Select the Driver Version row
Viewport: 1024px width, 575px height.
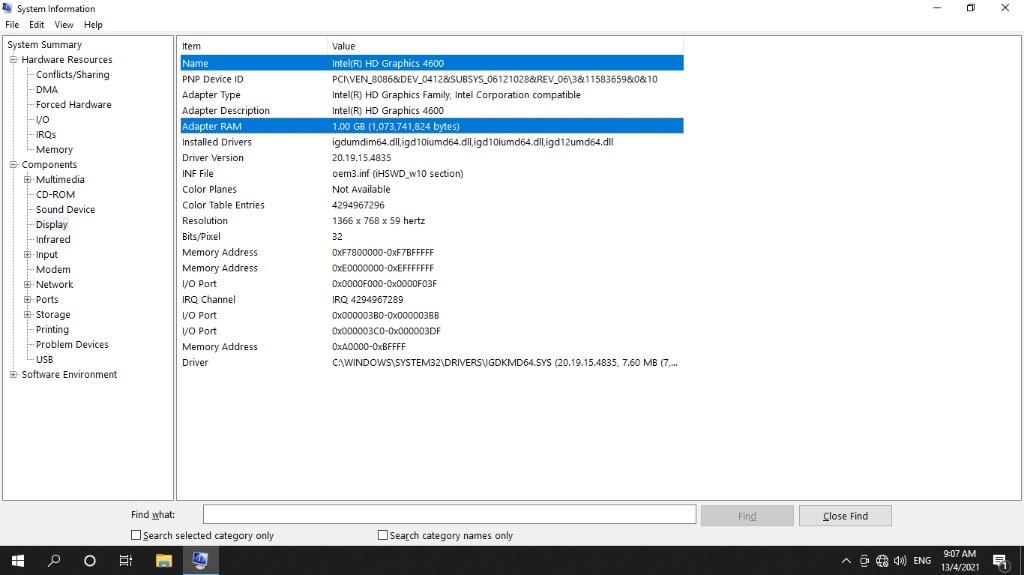click(432, 157)
